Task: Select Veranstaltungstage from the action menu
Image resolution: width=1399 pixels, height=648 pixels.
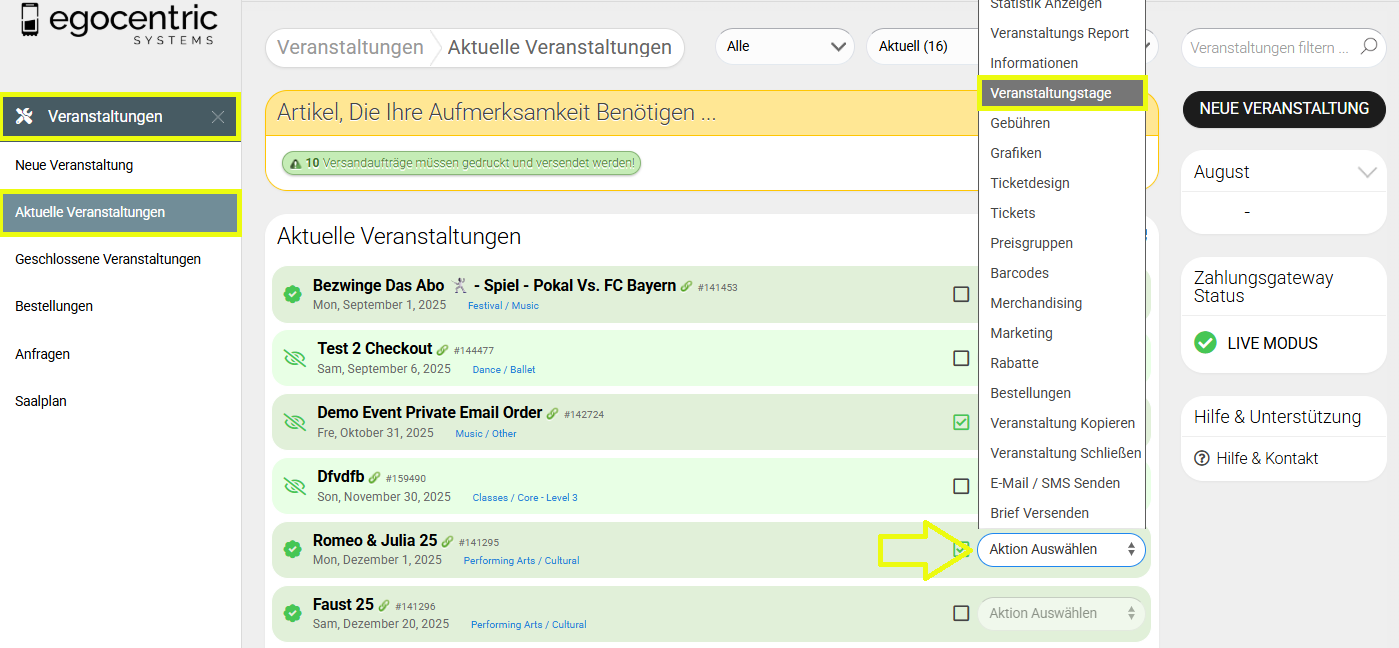Action: tap(1061, 93)
